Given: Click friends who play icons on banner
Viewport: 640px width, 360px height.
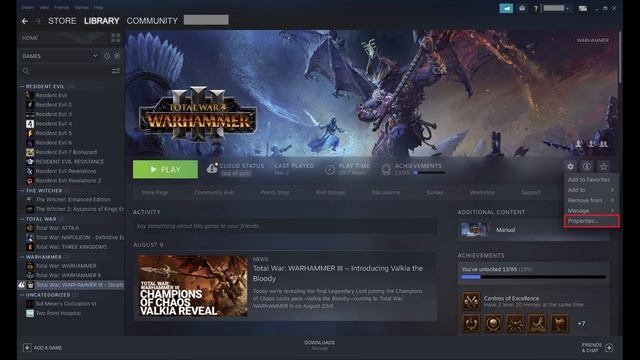Looking at the screenshot, I should pos(591,144).
